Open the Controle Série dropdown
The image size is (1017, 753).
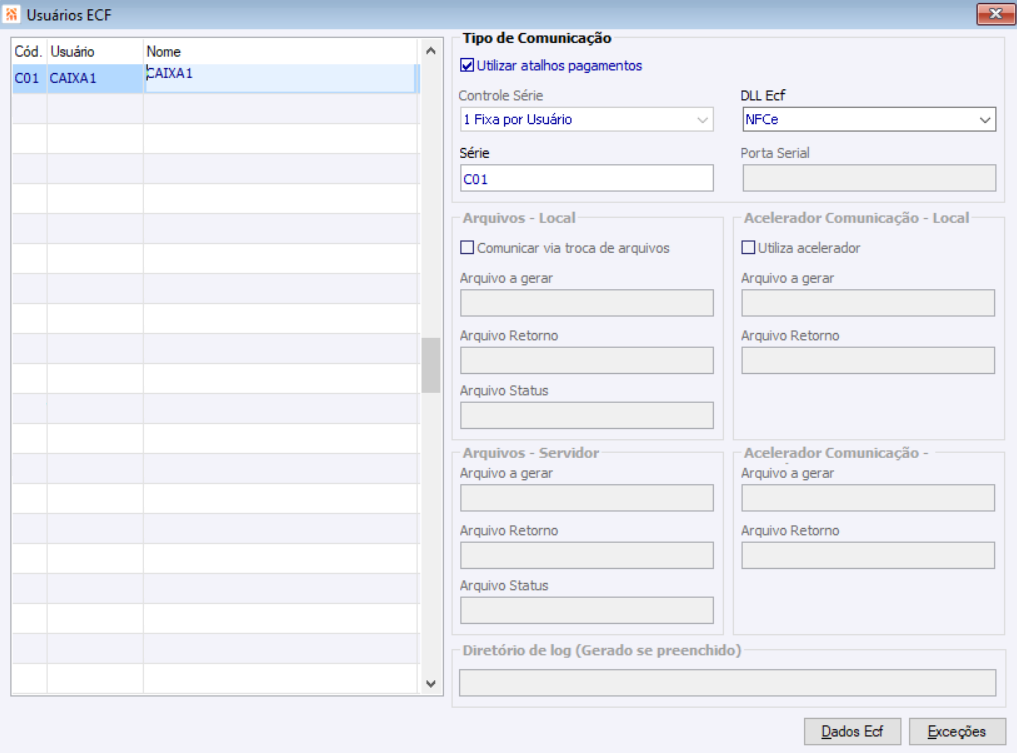click(x=586, y=120)
